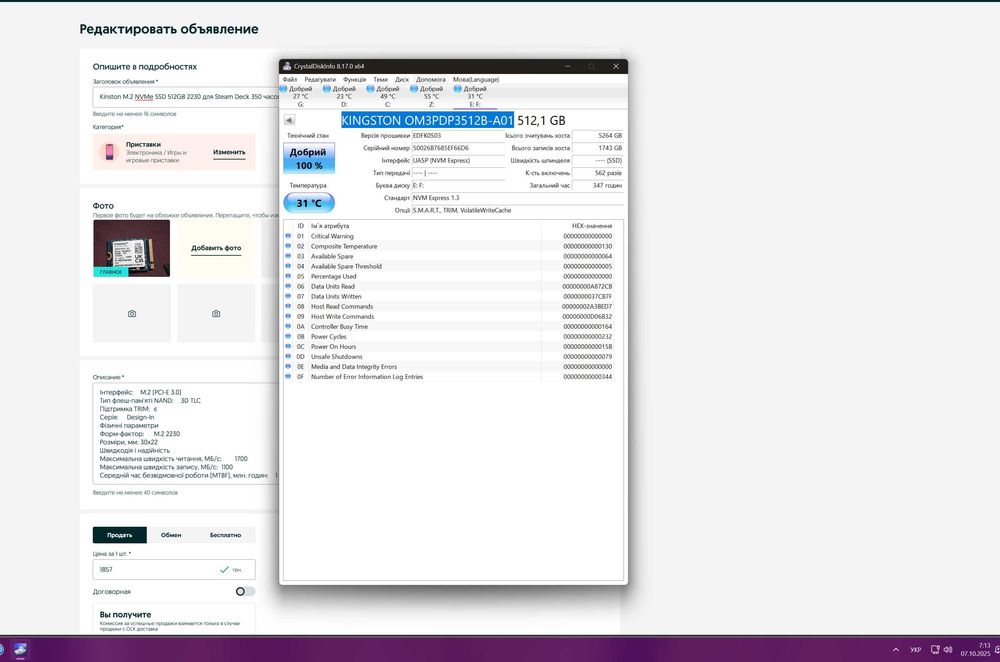The width and height of the screenshot is (1000, 662).
Task: Click the main SSD photo thumbnail
Action: click(131, 248)
